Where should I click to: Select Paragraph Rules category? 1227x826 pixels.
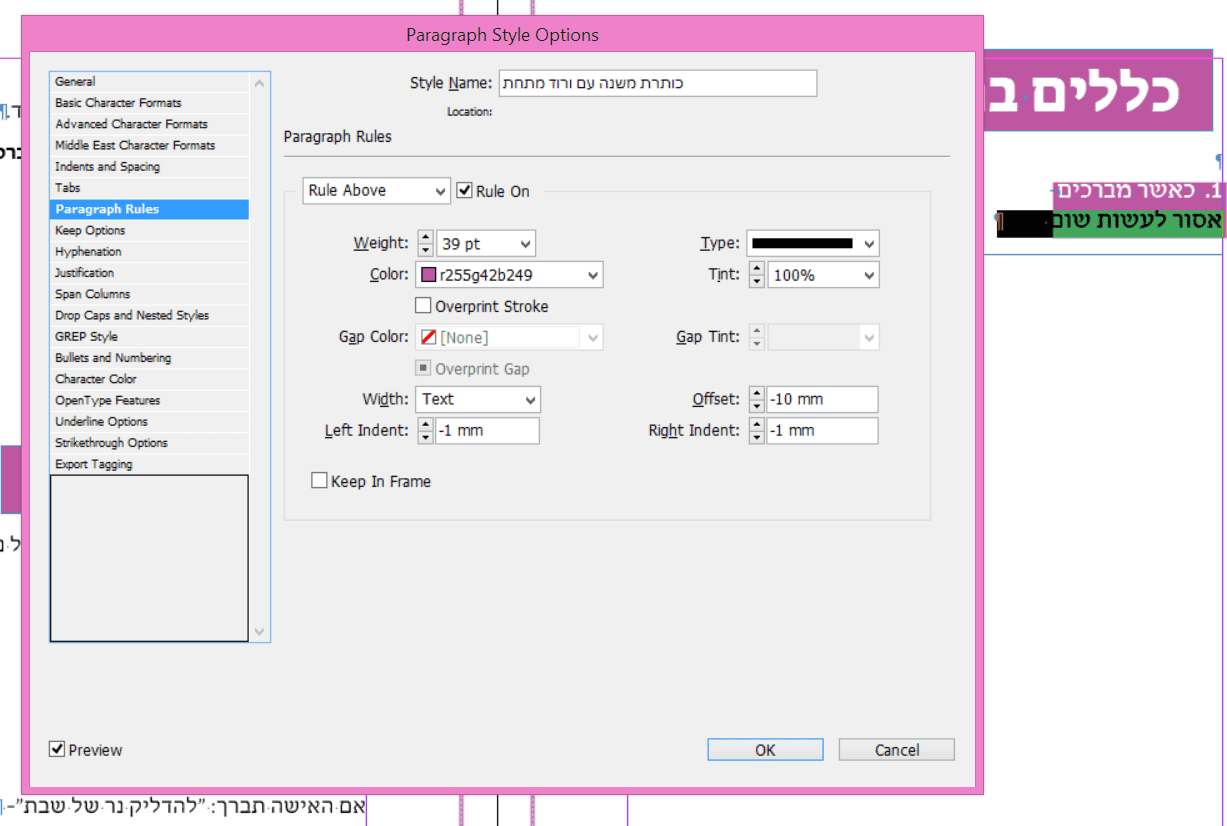(x=150, y=209)
